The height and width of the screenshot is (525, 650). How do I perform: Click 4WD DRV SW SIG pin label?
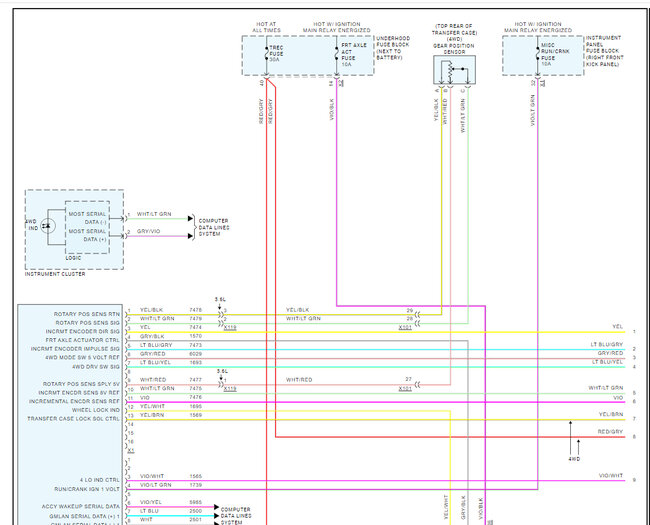[96, 367]
